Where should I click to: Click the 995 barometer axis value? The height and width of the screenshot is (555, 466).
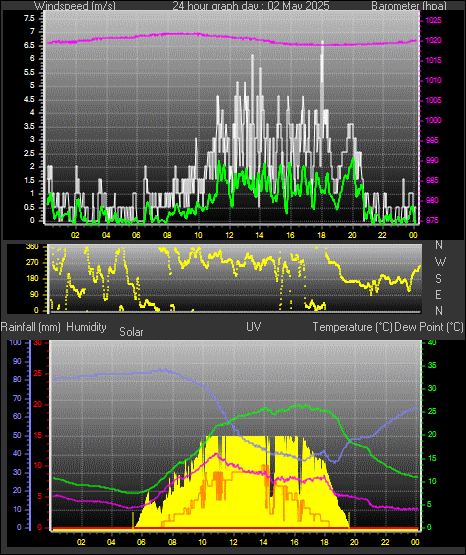pos(432,140)
